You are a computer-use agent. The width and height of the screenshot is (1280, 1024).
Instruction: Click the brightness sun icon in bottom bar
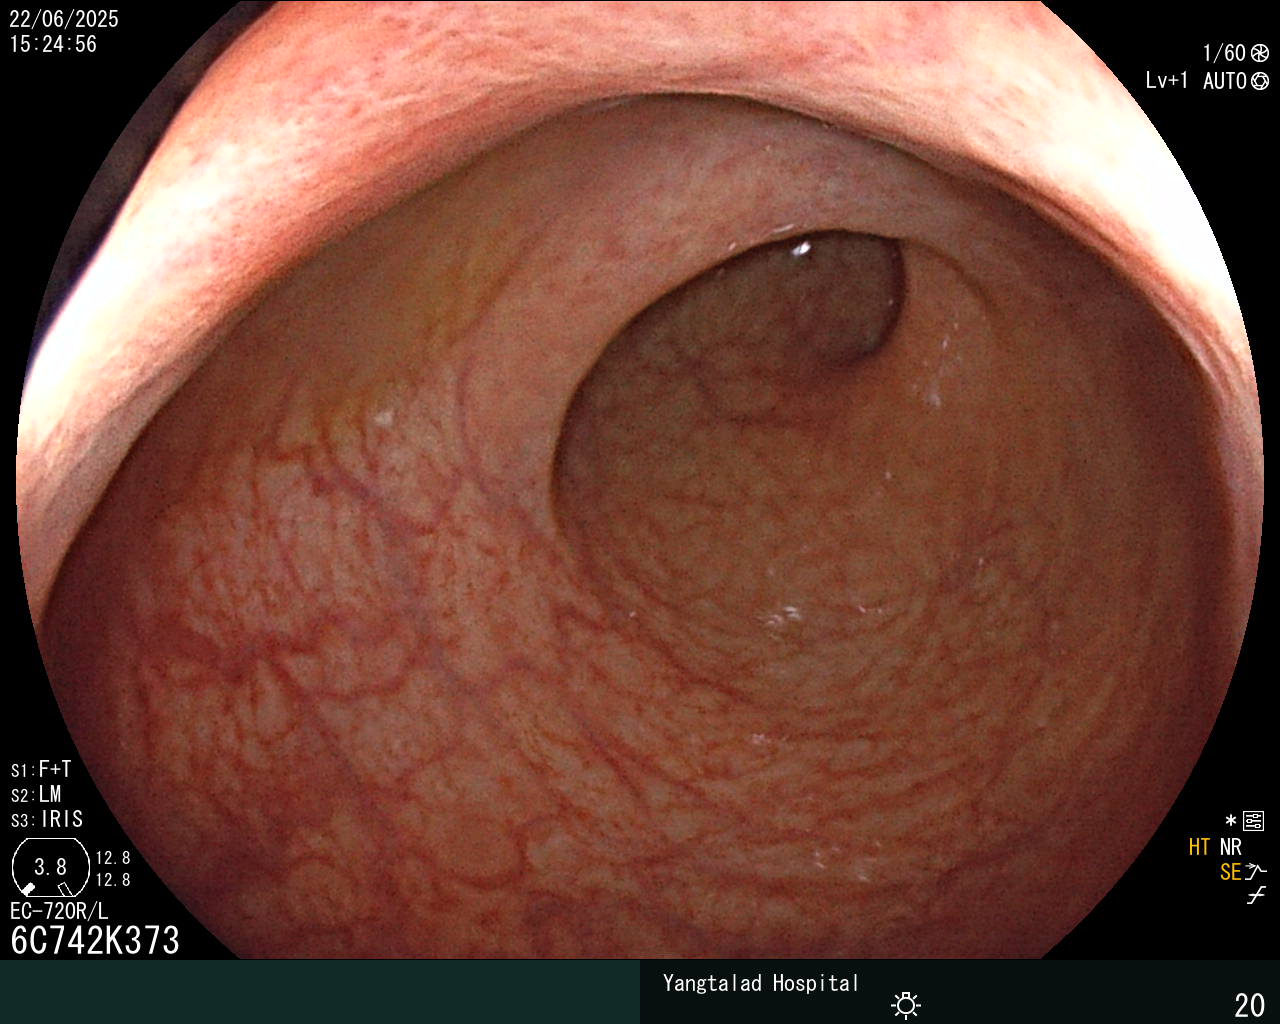906,1005
